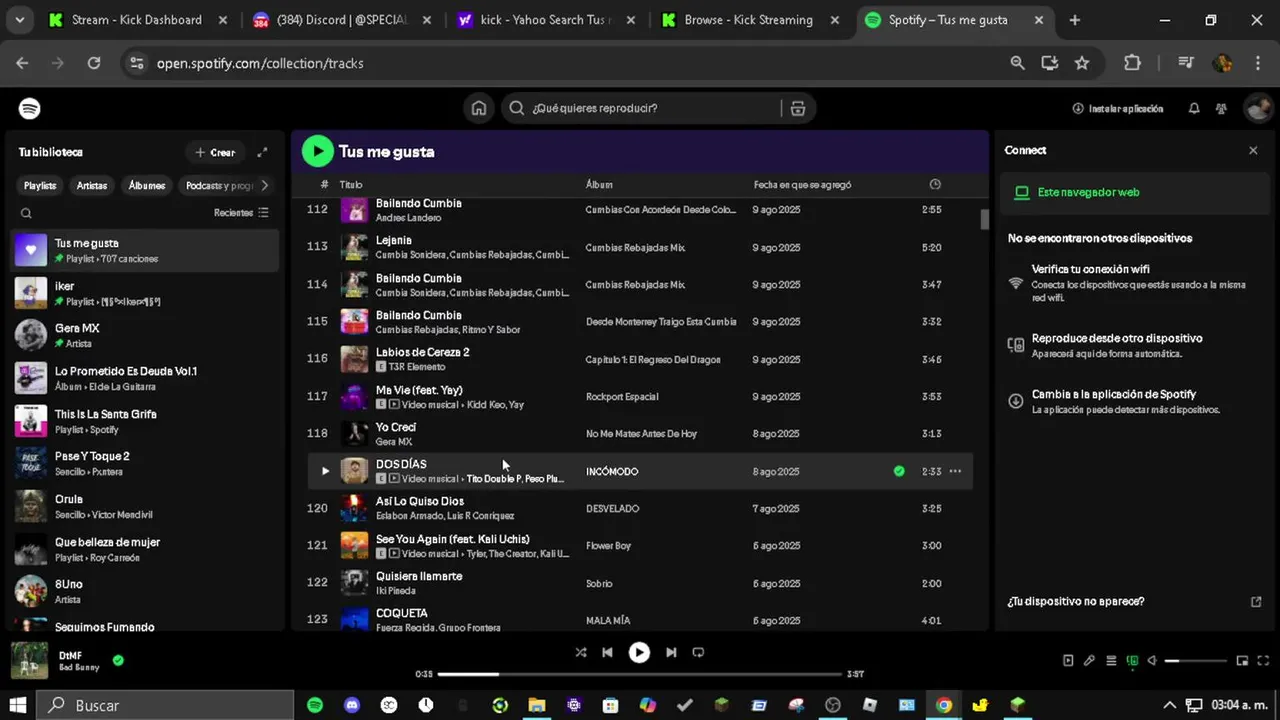
Task: Seek within the song progress bar
Action: 640,674
